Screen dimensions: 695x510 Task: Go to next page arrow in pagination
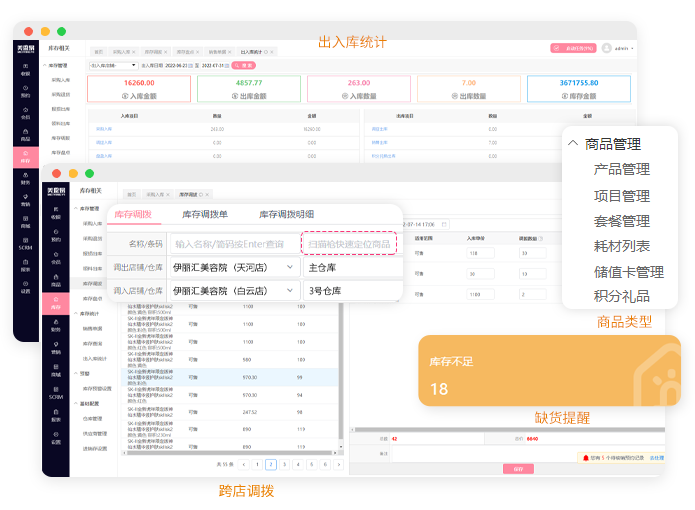pos(339,464)
